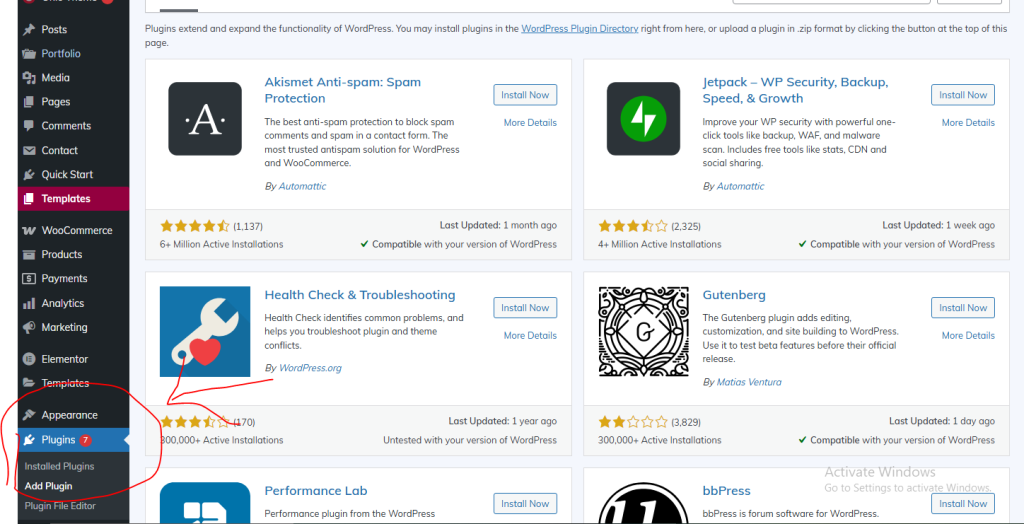Open Matias Ventura author link

pos(749,382)
